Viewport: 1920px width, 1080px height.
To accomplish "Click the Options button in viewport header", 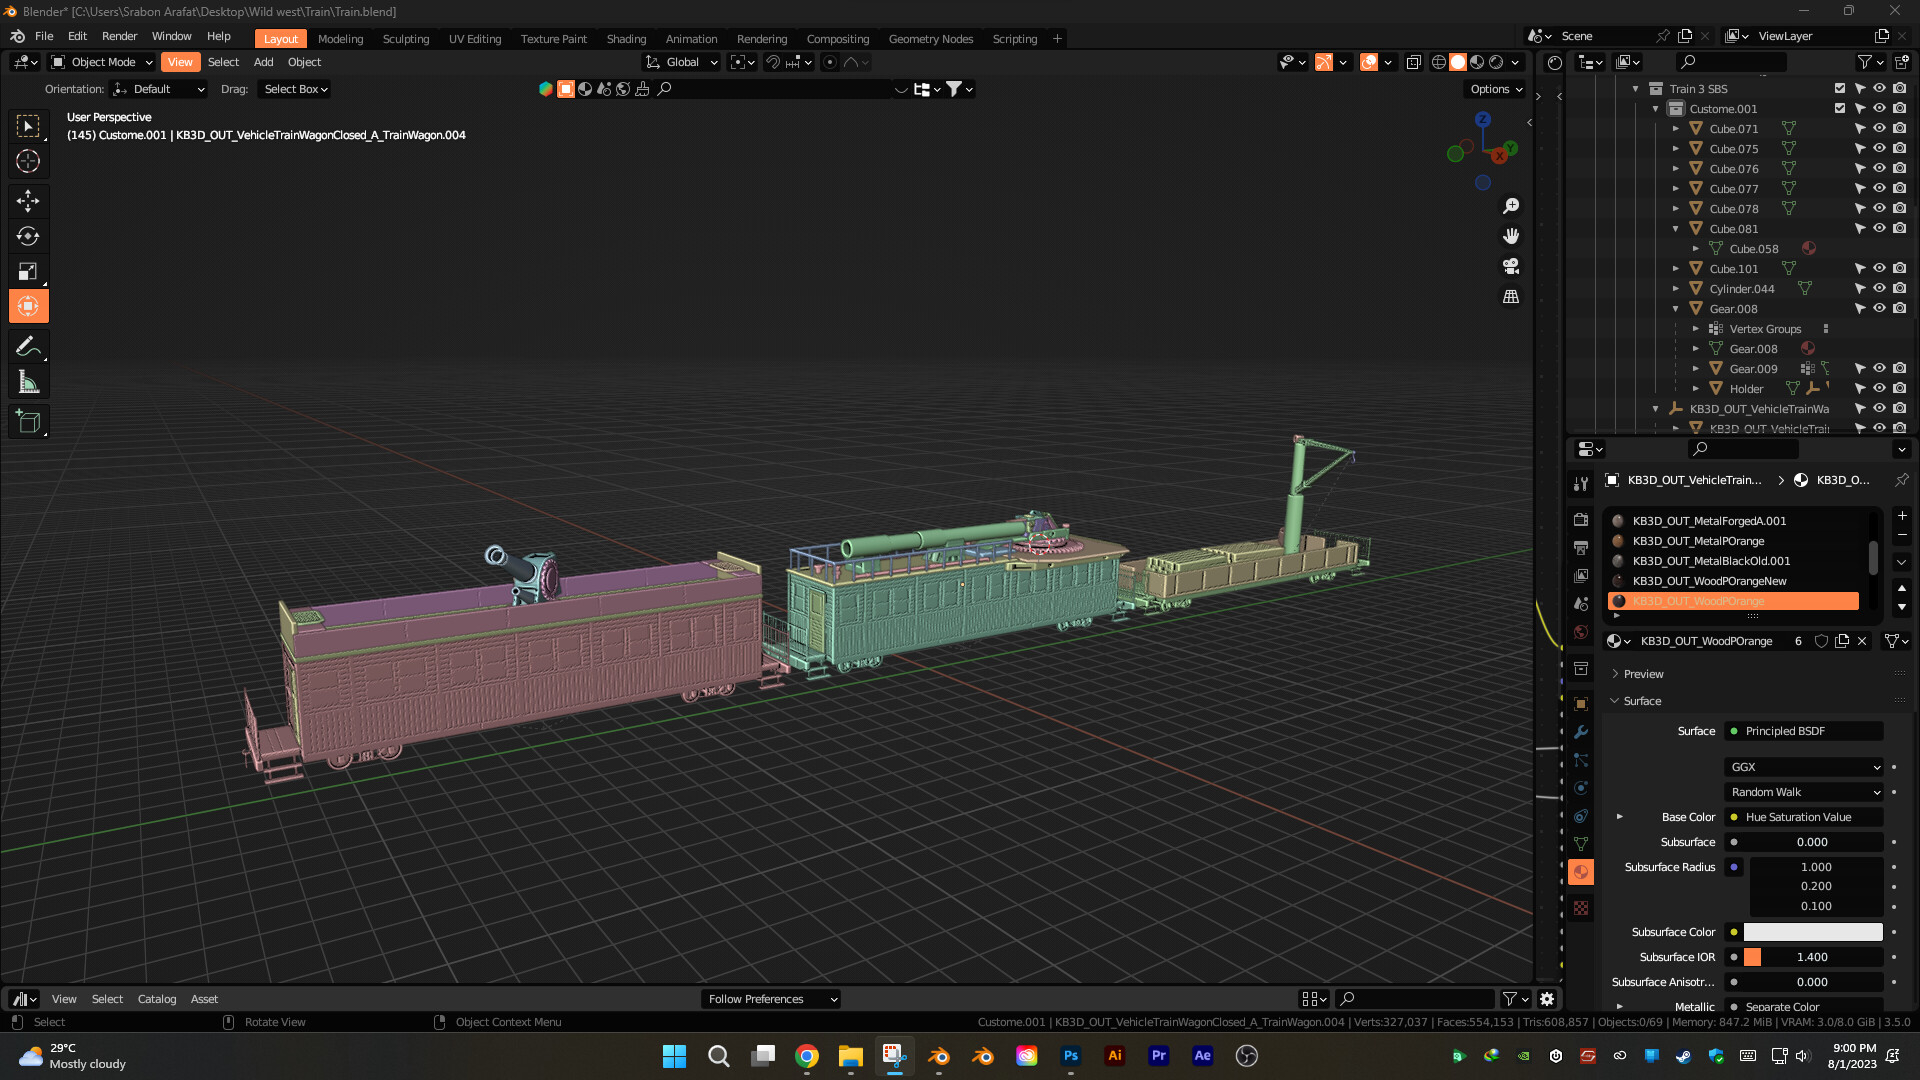I will (1496, 89).
